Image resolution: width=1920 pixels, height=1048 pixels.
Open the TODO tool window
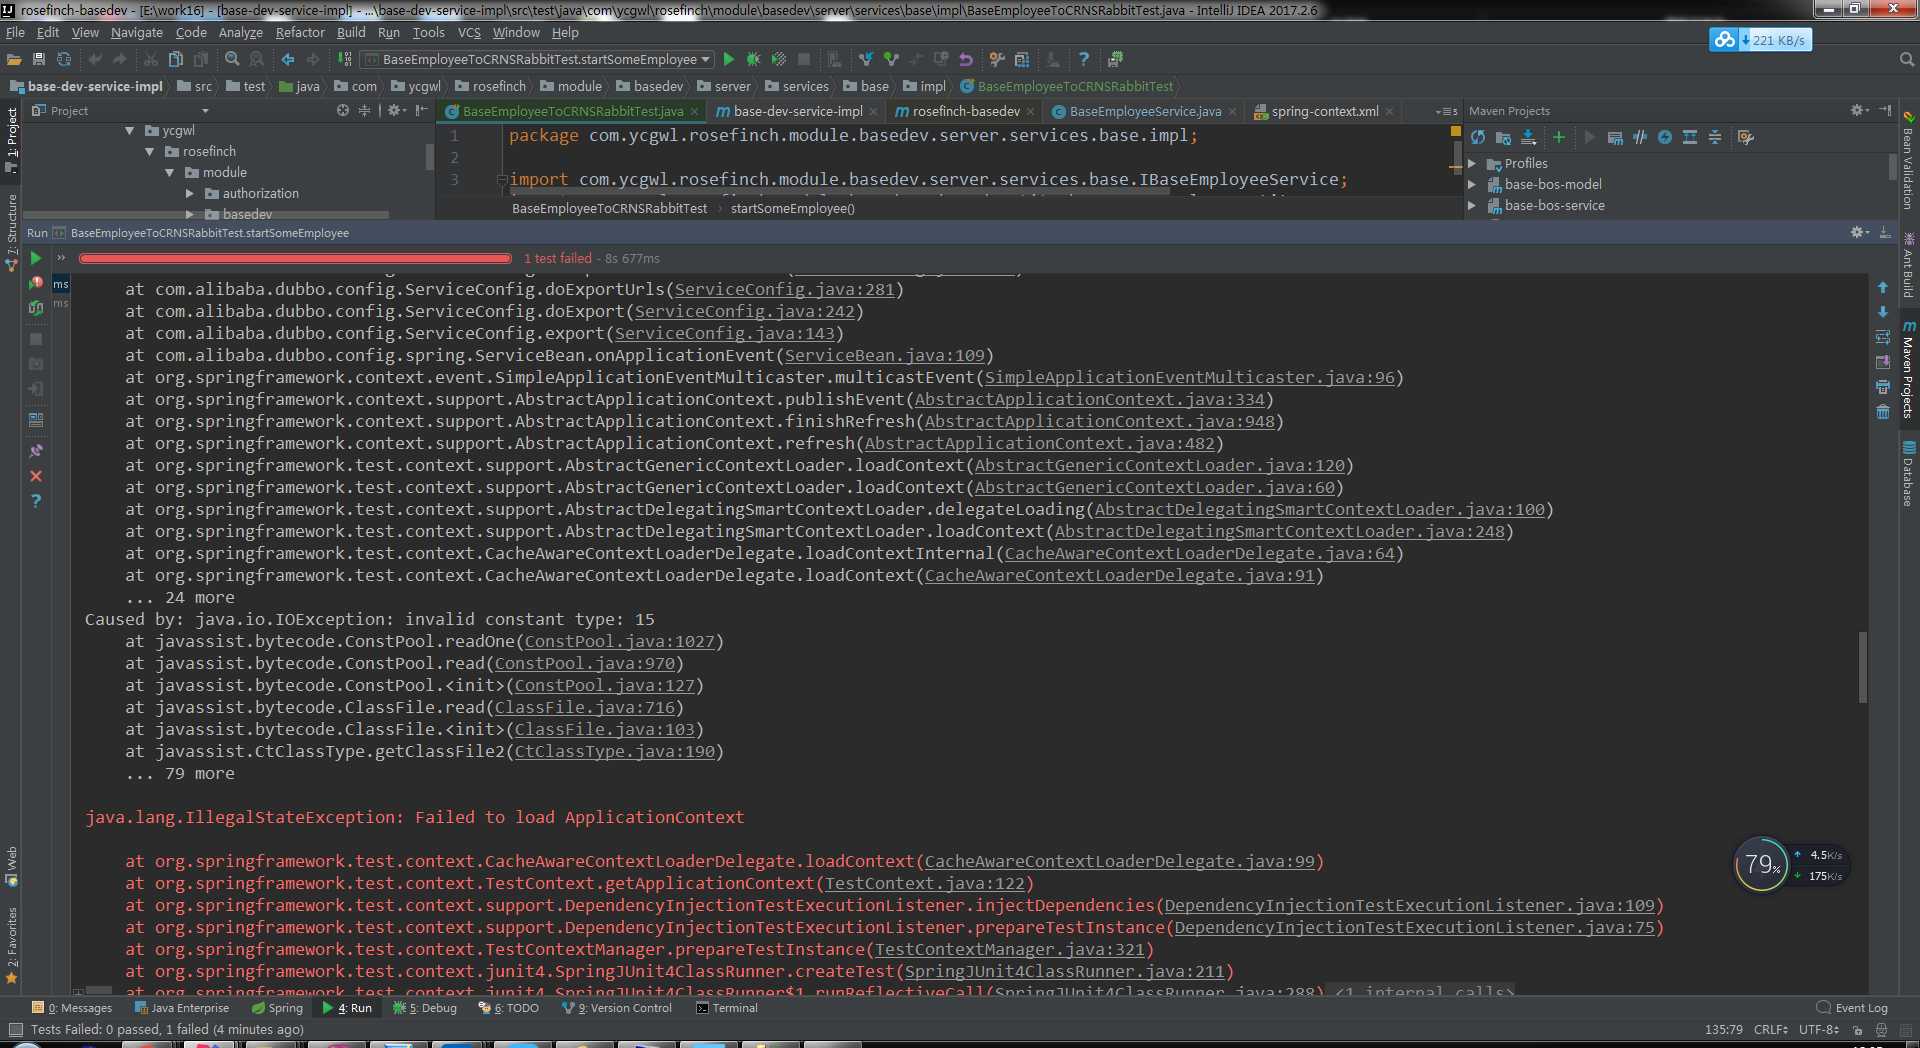point(509,1008)
